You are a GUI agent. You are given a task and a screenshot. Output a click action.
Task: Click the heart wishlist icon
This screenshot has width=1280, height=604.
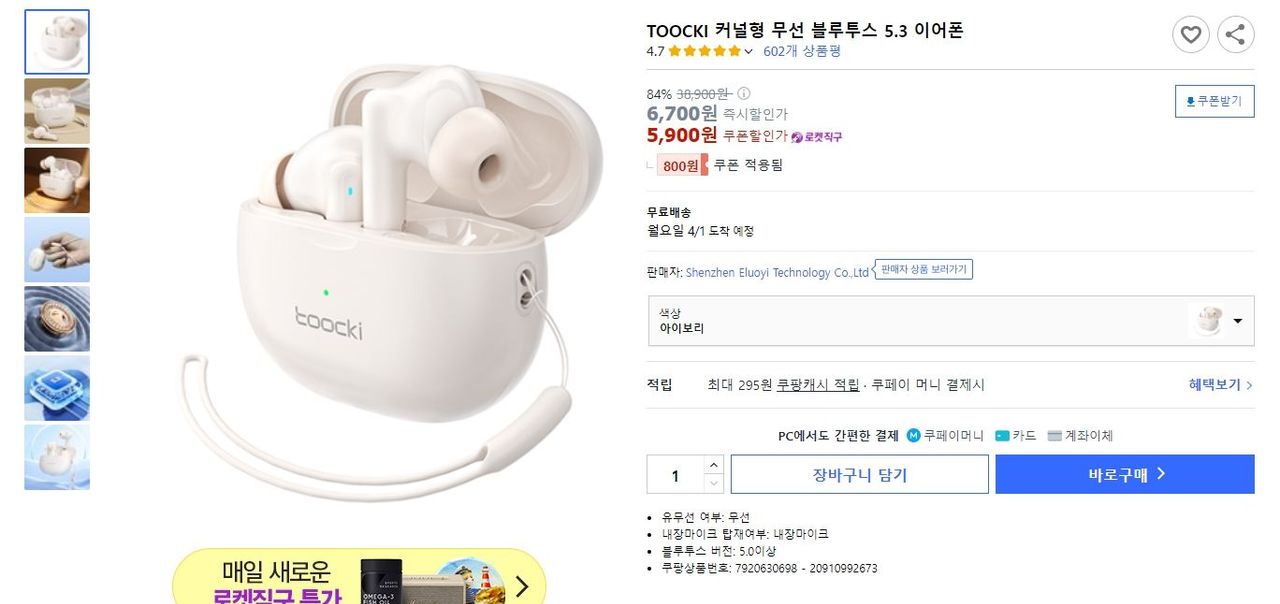click(x=1190, y=33)
